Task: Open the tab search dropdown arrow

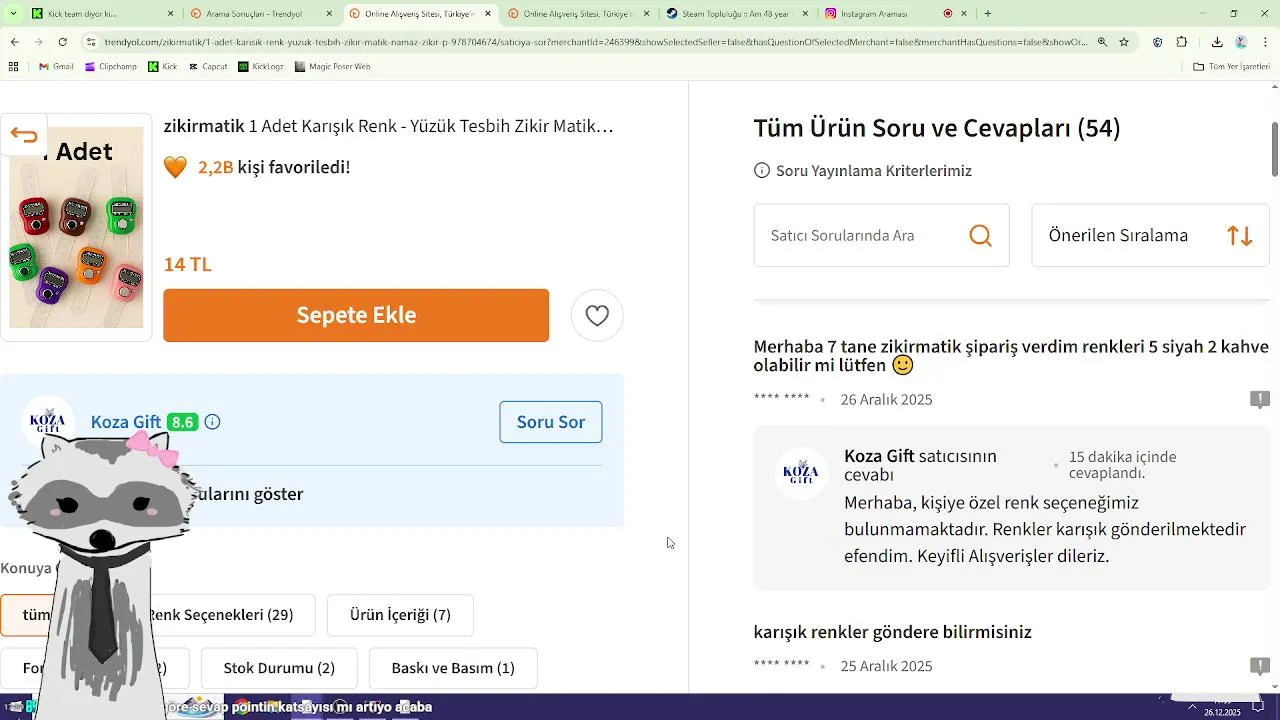Action: [13, 13]
